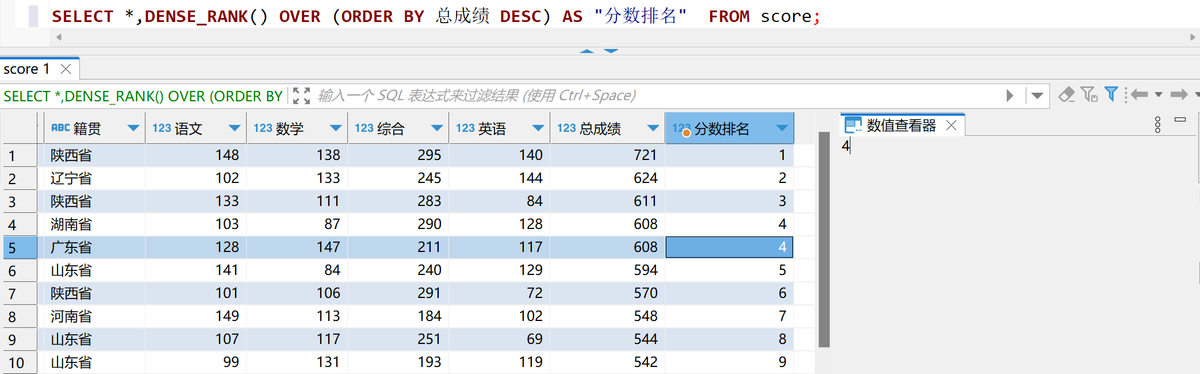Click total score cell 721
Image resolution: width=1200 pixels, height=374 pixels.
(606, 156)
